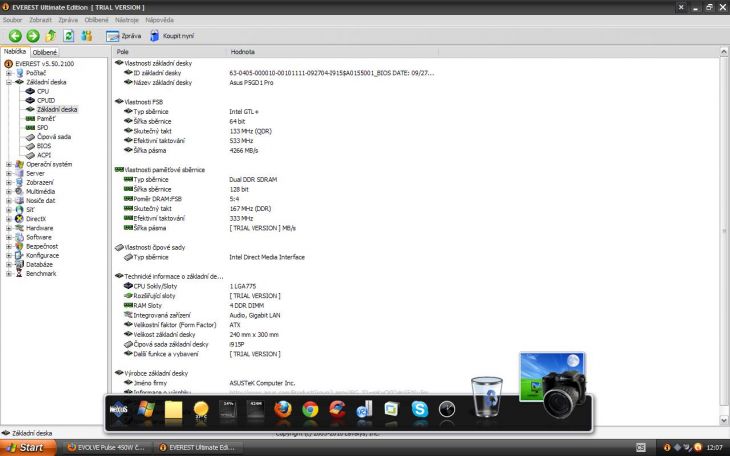Select the Software tree item icon
The width and height of the screenshot is (730, 456).
(19, 237)
